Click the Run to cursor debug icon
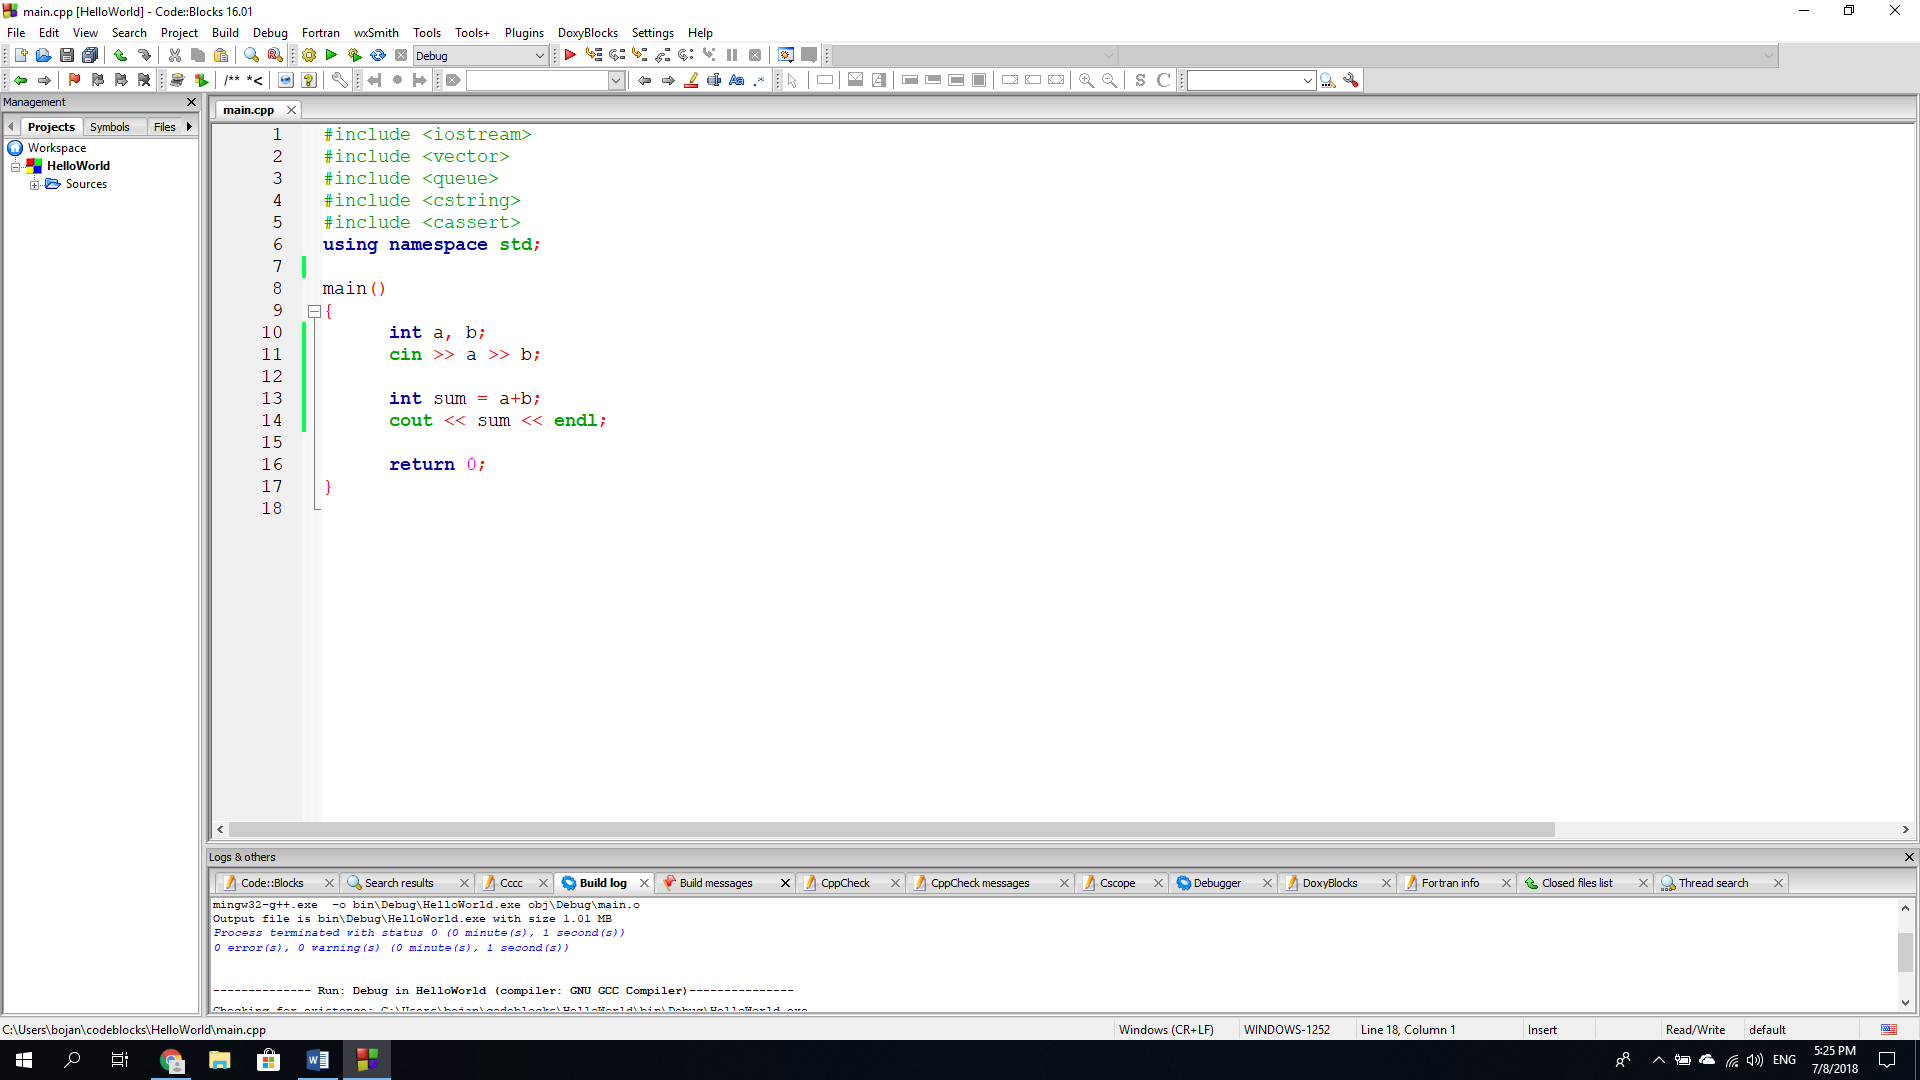 pos(594,56)
